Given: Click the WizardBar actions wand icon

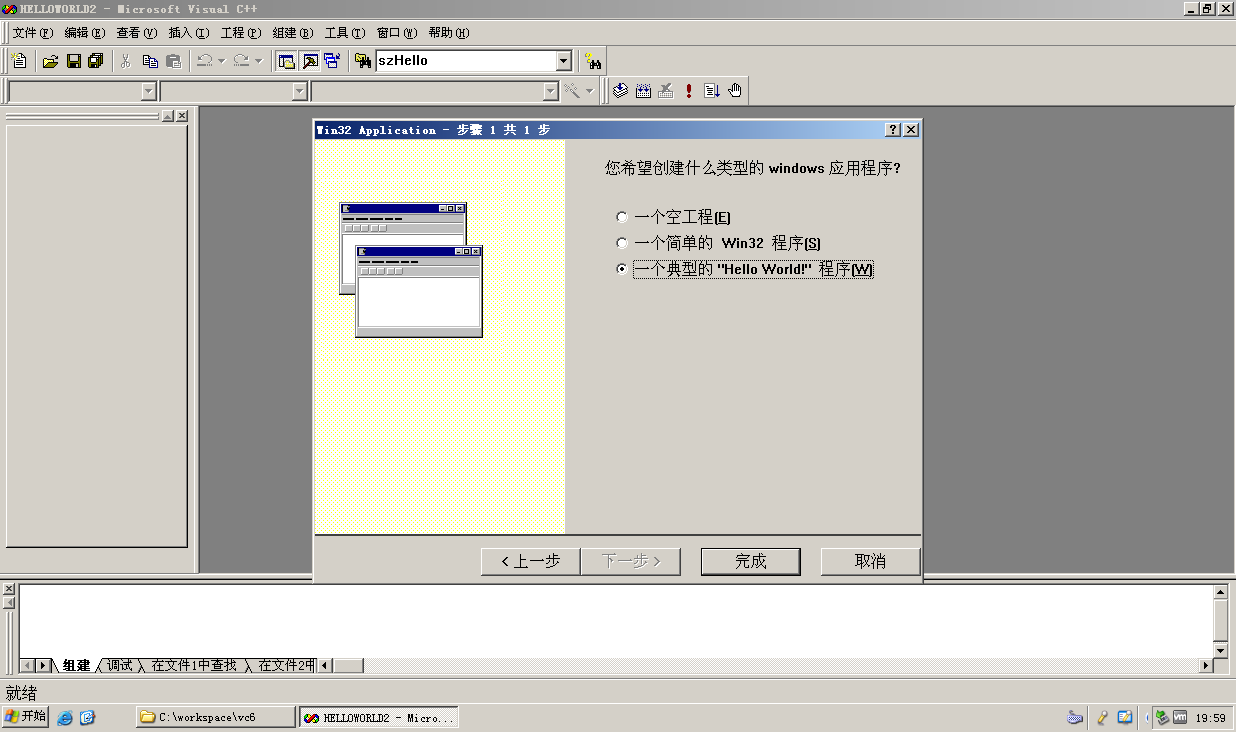Looking at the screenshot, I should (x=572, y=91).
